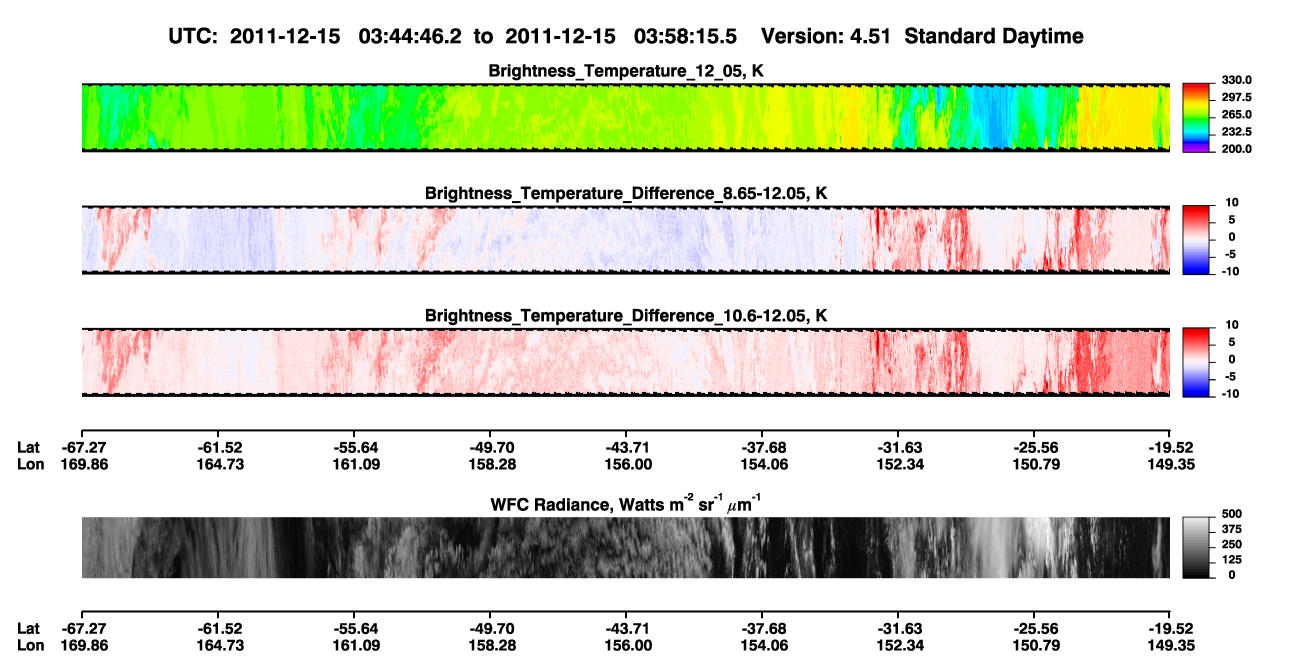Viewport: 1300px width, 667px height.
Task: Click the rainbow colorbar for Brightness Temperature
Action: pyautogui.click(x=1197, y=118)
